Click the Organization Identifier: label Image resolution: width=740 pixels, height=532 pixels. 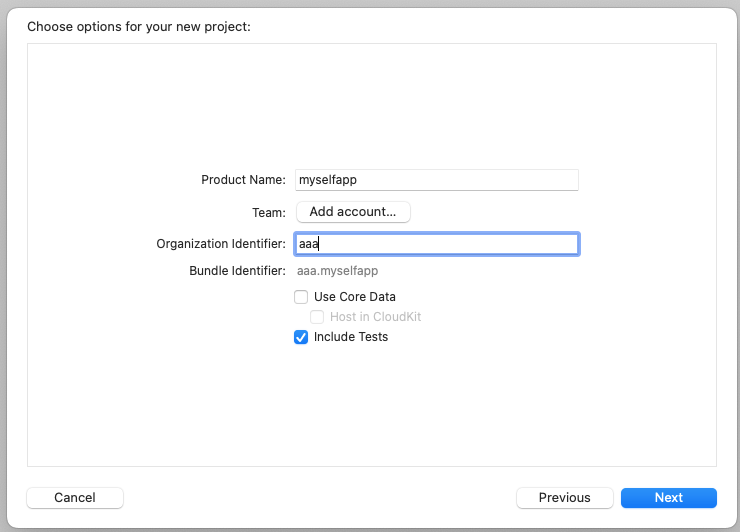[x=221, y=244]
